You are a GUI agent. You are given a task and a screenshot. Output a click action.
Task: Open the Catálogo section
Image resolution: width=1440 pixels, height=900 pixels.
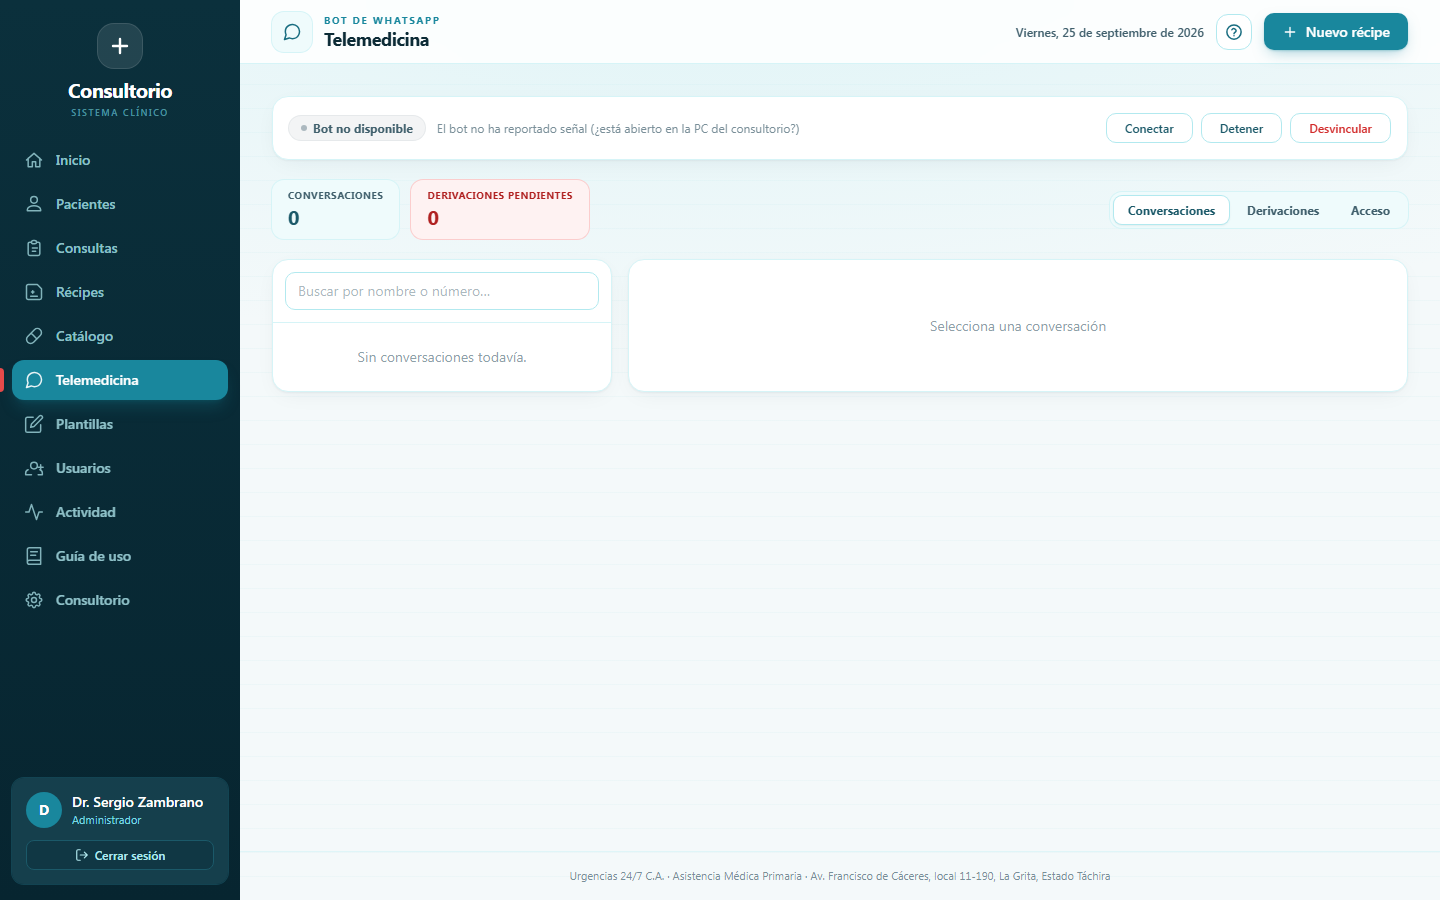(120, 336)
